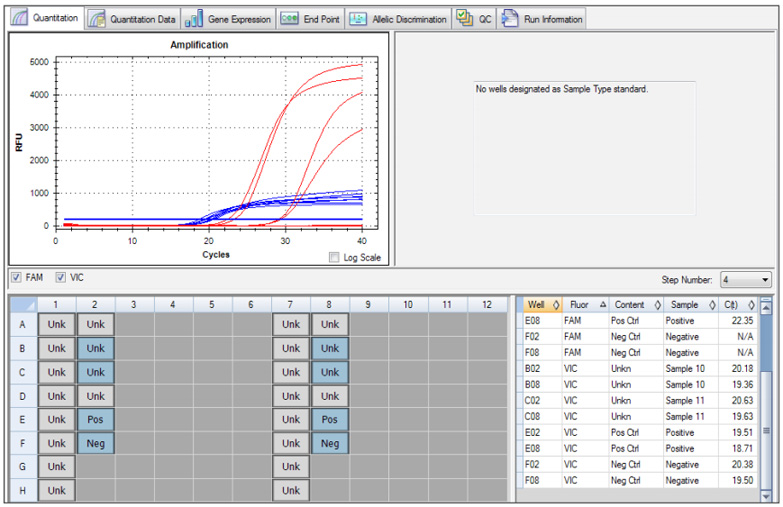783x507 pixels.
Task: Select well A1 Unk
Action: [x=56, y=324]
